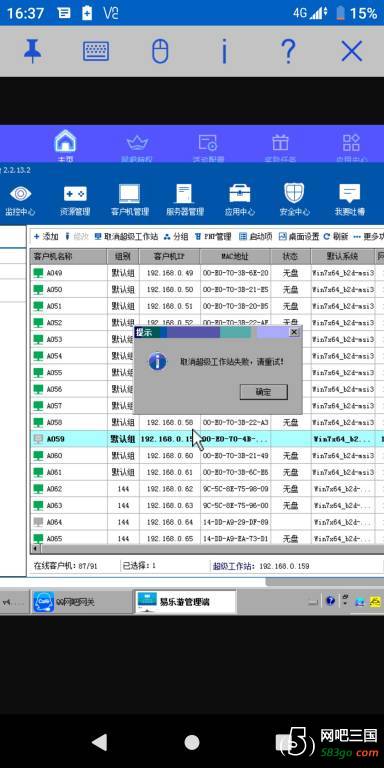Click the green monitor icon for A053
Viewport: 384px width, 768px height.
pyautogui.click(x=38, y=339)
